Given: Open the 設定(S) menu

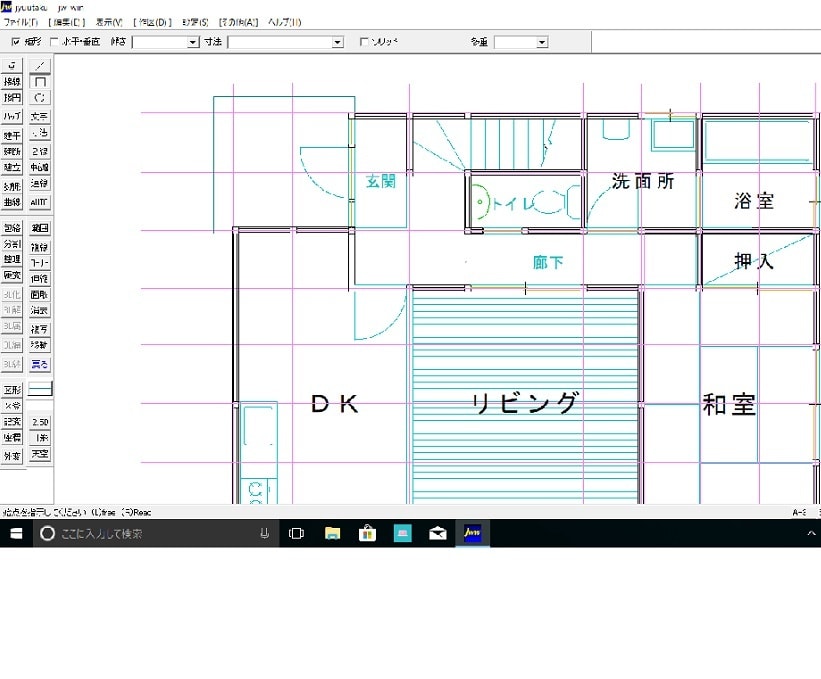Looking at the screenshot, I should point(195,22).
